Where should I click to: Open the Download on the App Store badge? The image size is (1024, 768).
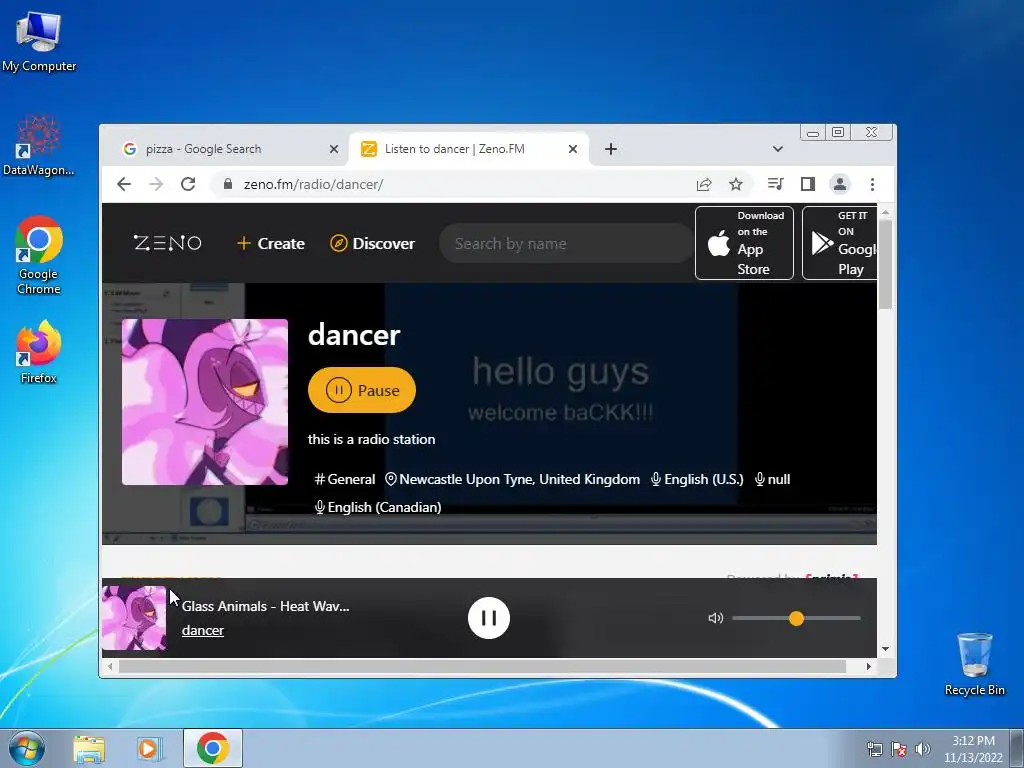tap(744, 243)
